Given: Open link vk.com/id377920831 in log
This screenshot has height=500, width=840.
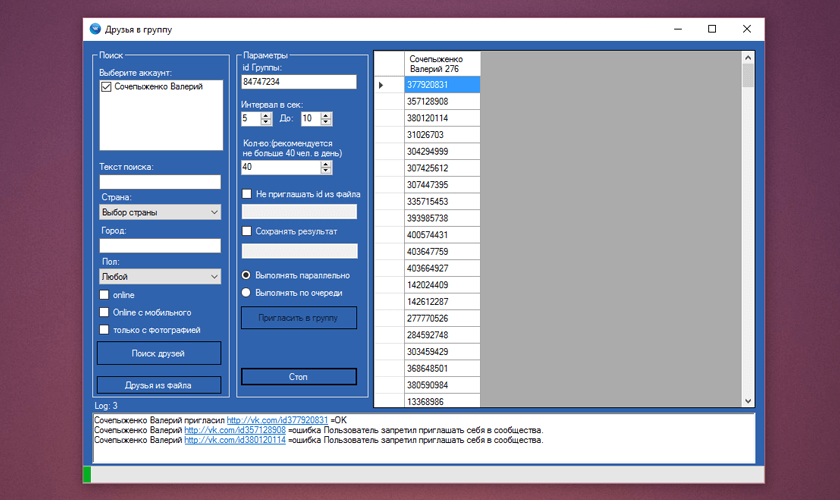Looking at the screenshot, I should (x=277, y=420).
